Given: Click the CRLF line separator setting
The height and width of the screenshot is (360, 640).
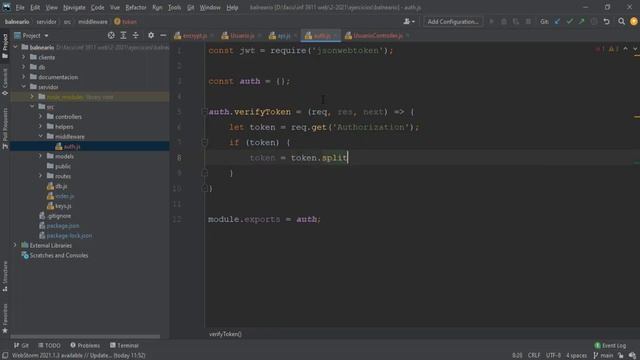Looking at the screenshot, I should (x=534, y=356).
